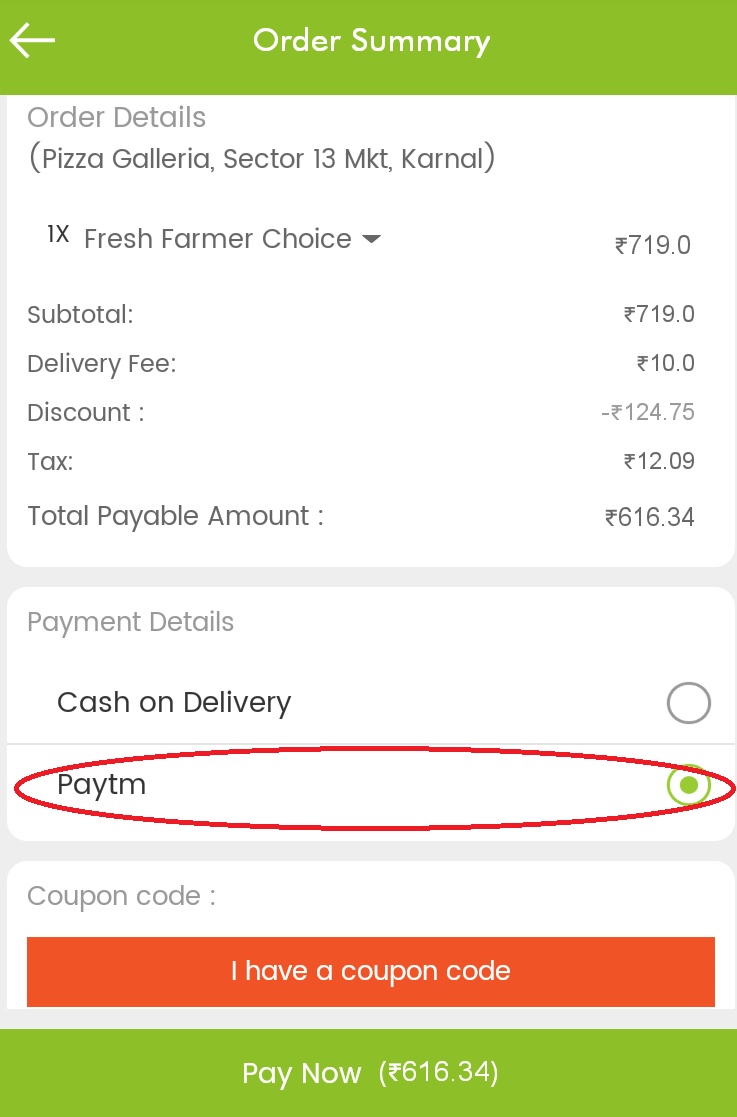Tap the Paytm label text
737x1117 pixels.
pos(101,785)
